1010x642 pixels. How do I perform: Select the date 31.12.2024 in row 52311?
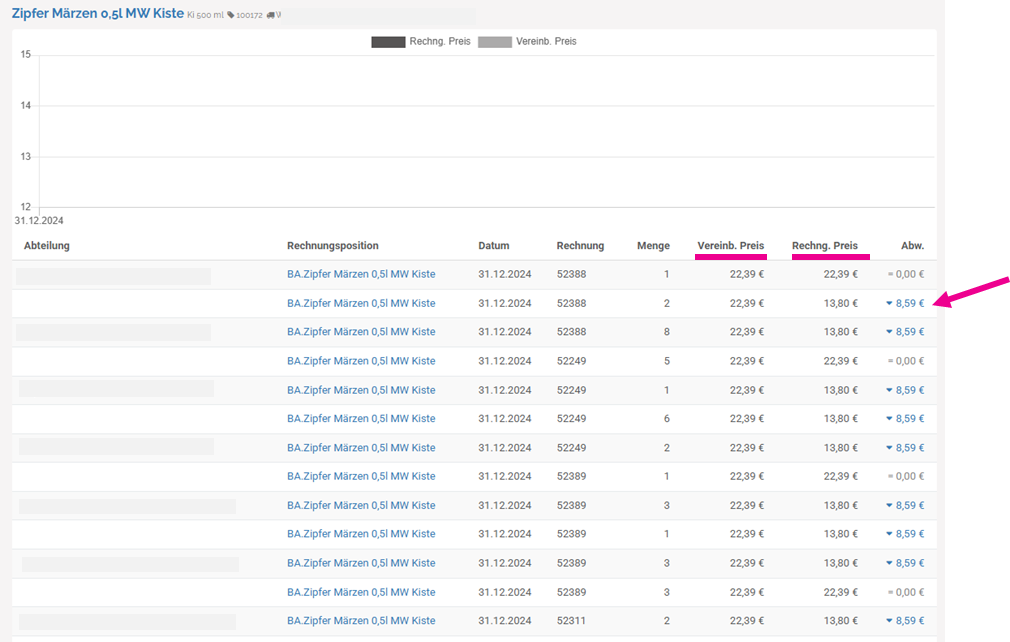504,621
